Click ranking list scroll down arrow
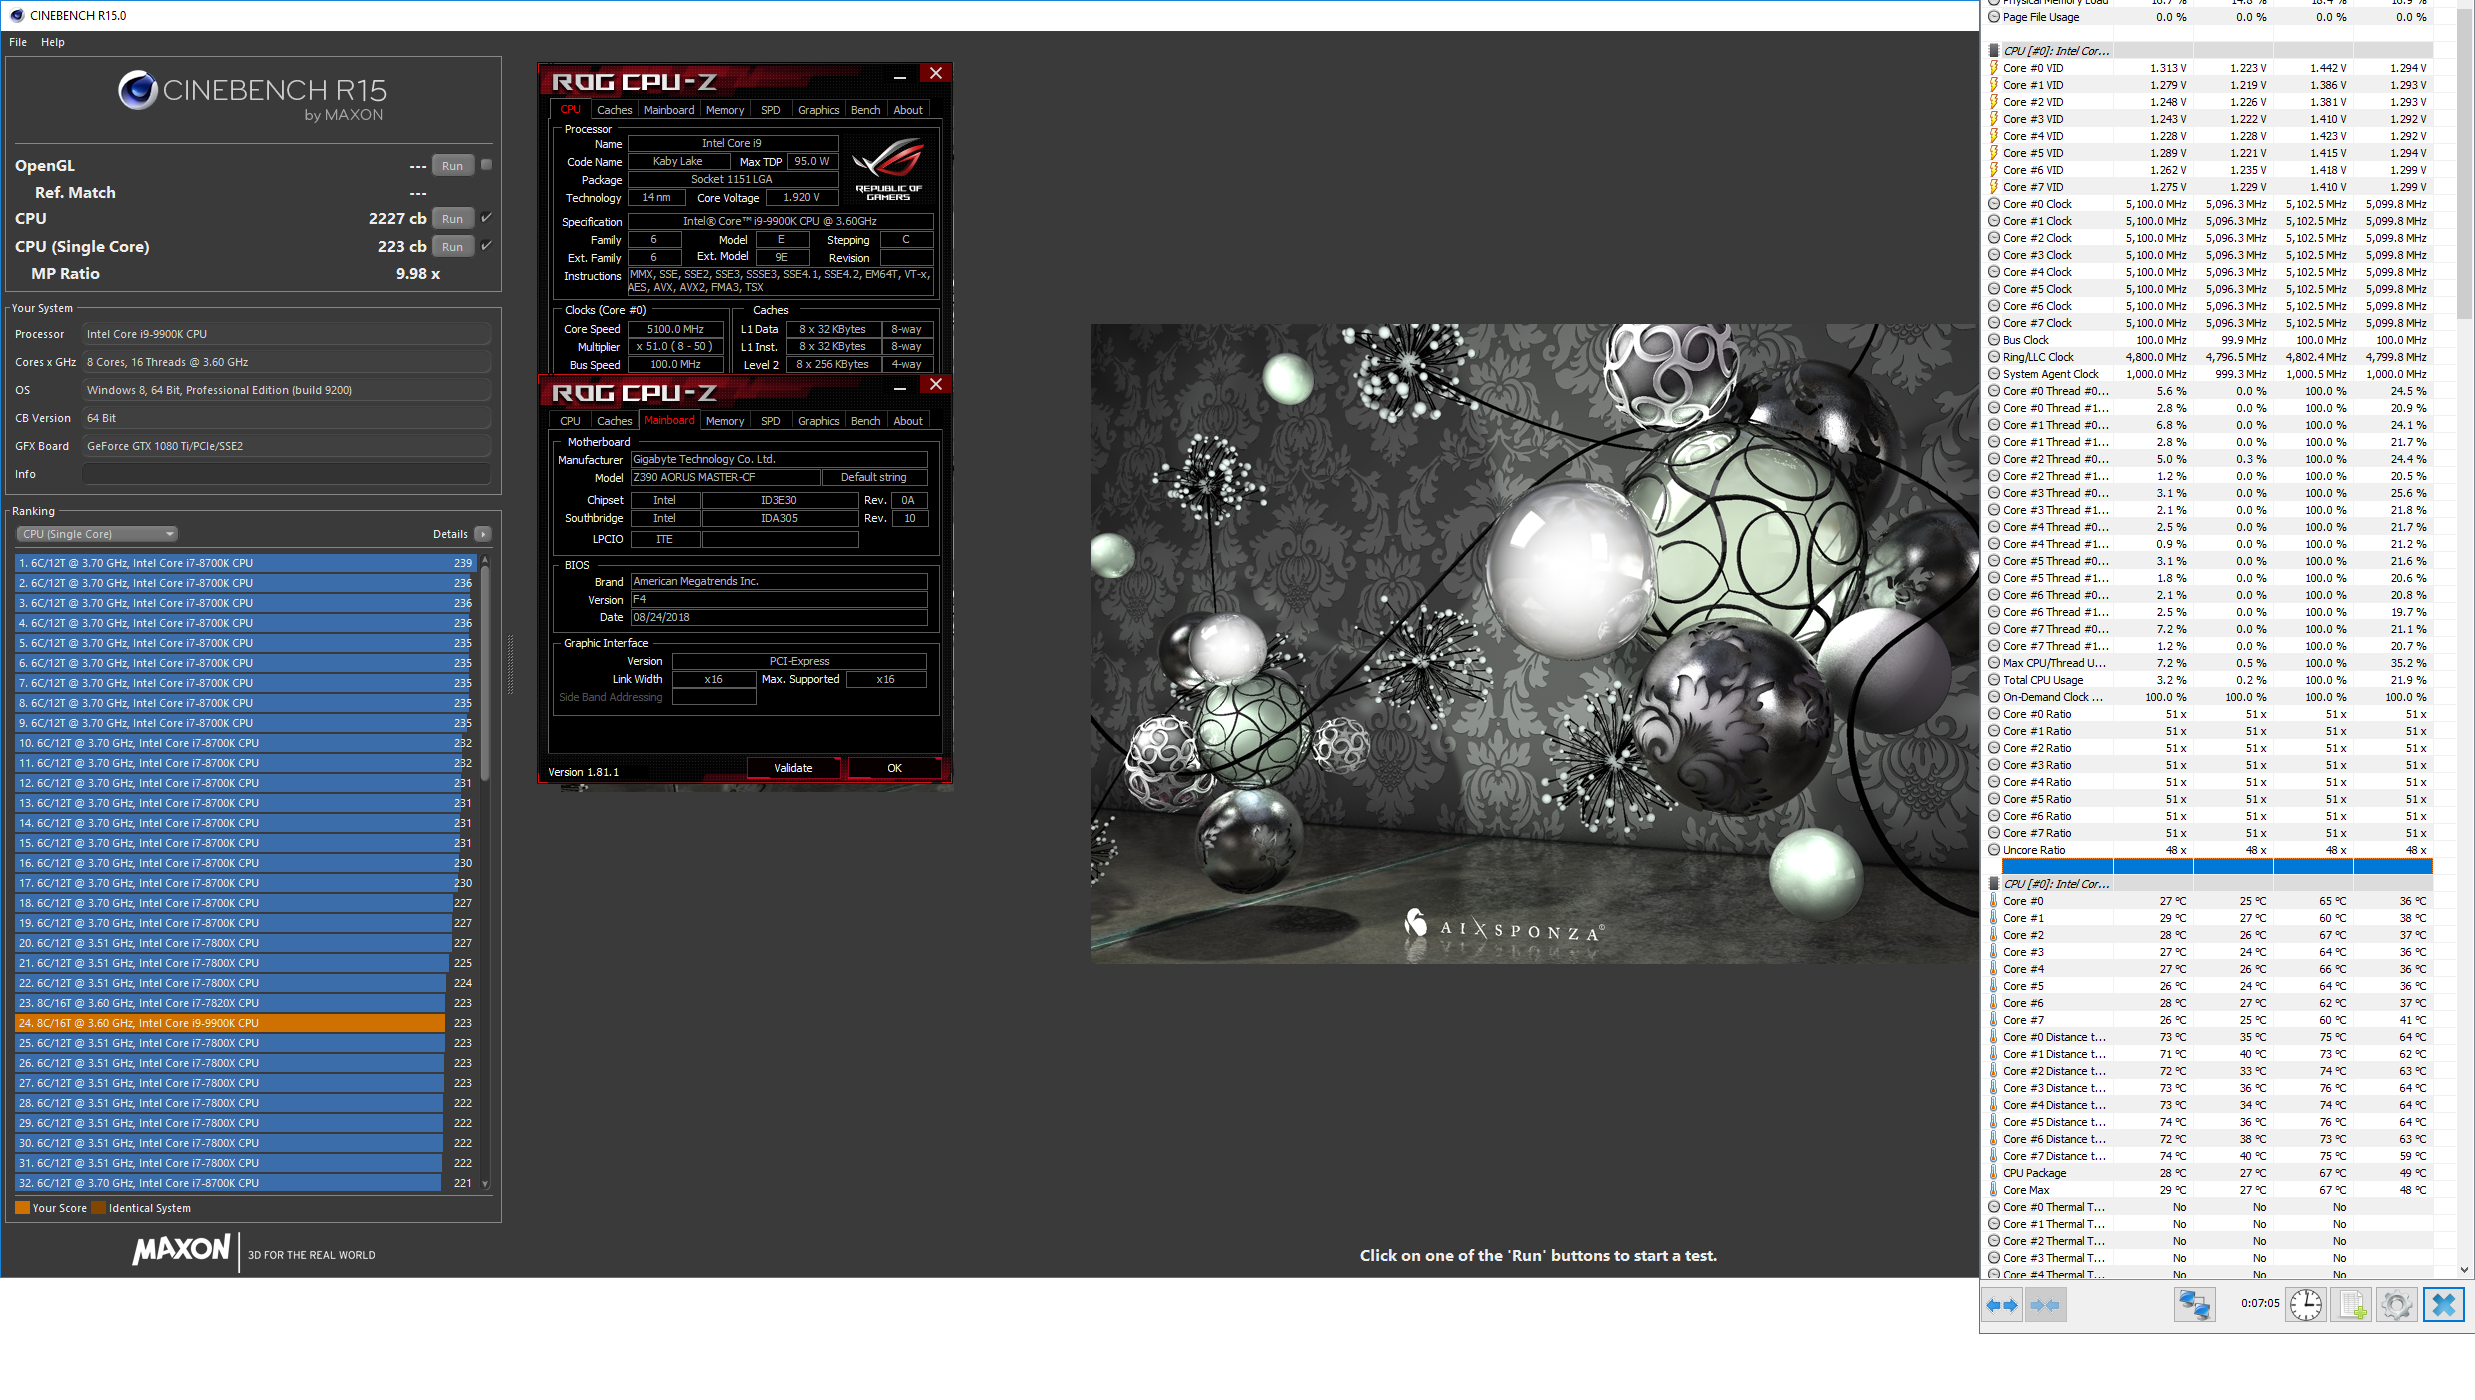The image size is (2475, 1400). [485, 1183]
